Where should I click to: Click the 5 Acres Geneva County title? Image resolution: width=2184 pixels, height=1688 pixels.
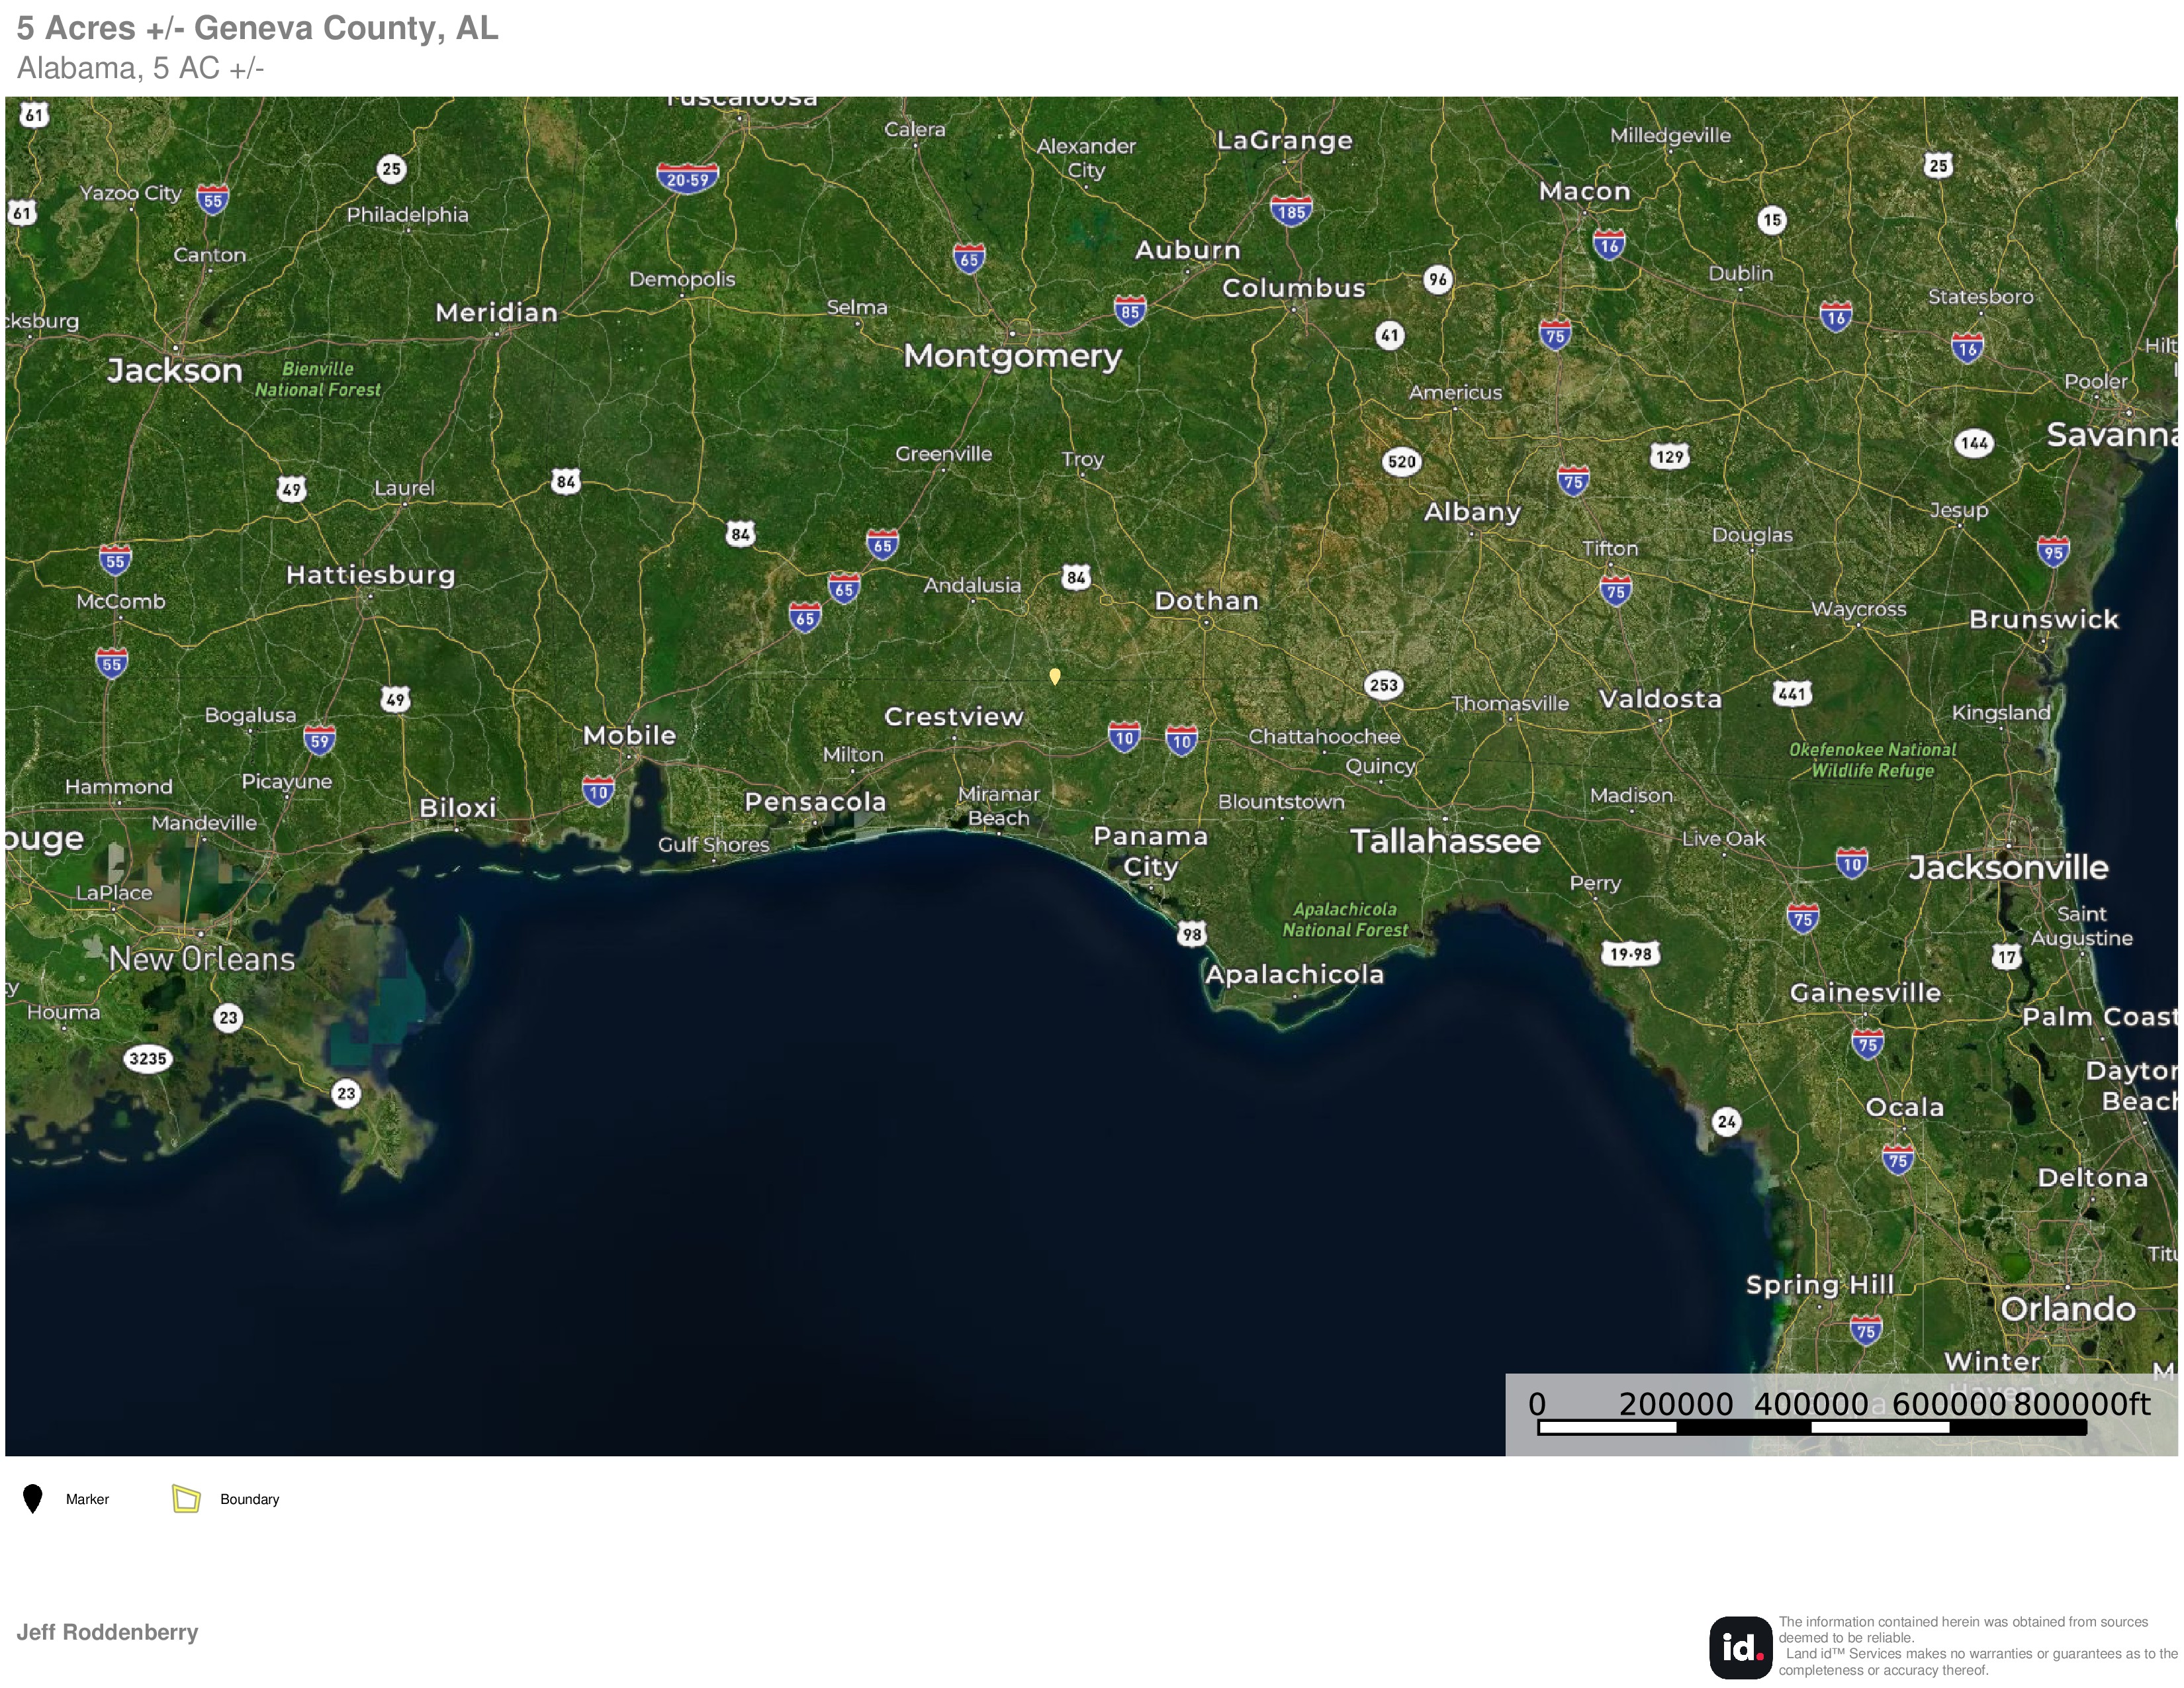(257, 28)
